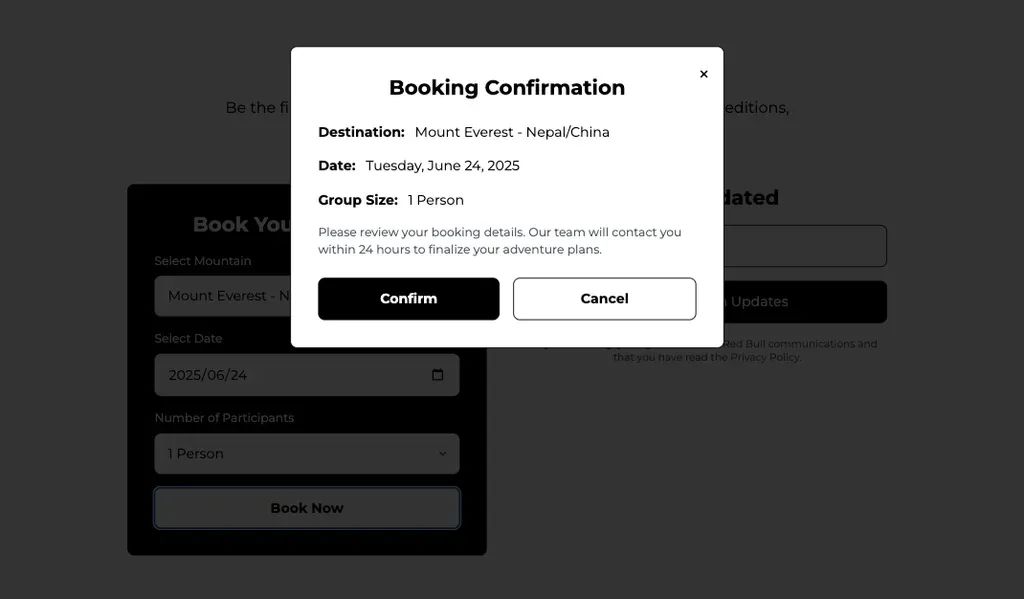Viewport: 1024px width, 599px height.
Task: Click the Group Size 1 Person value
Action: click(436, 200)
